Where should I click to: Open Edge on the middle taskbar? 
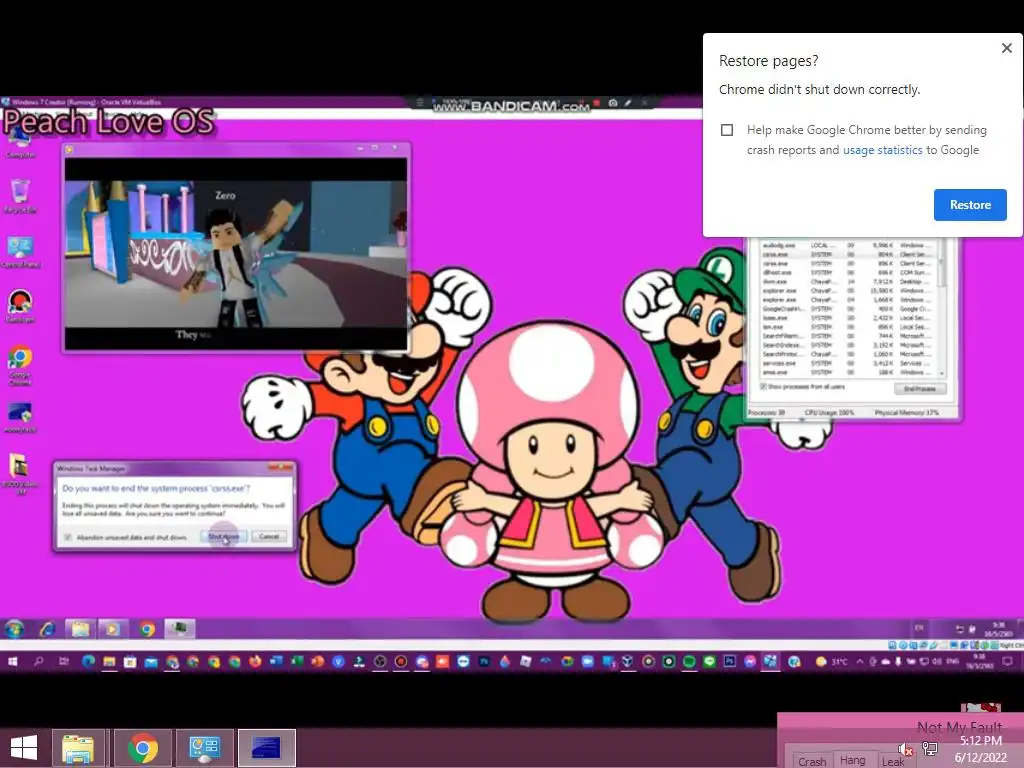click(x=88, y=662)
